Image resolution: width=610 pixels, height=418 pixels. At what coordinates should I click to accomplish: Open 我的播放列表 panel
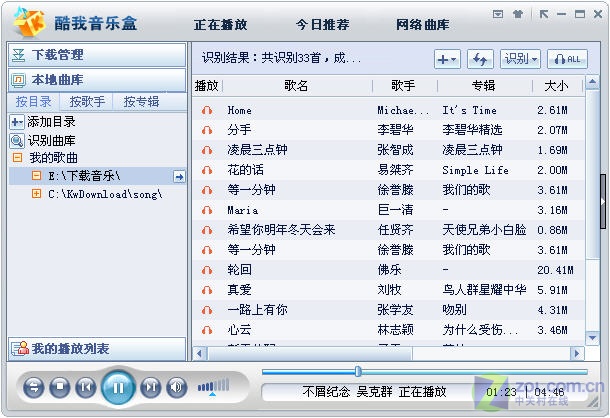(96, 349)
